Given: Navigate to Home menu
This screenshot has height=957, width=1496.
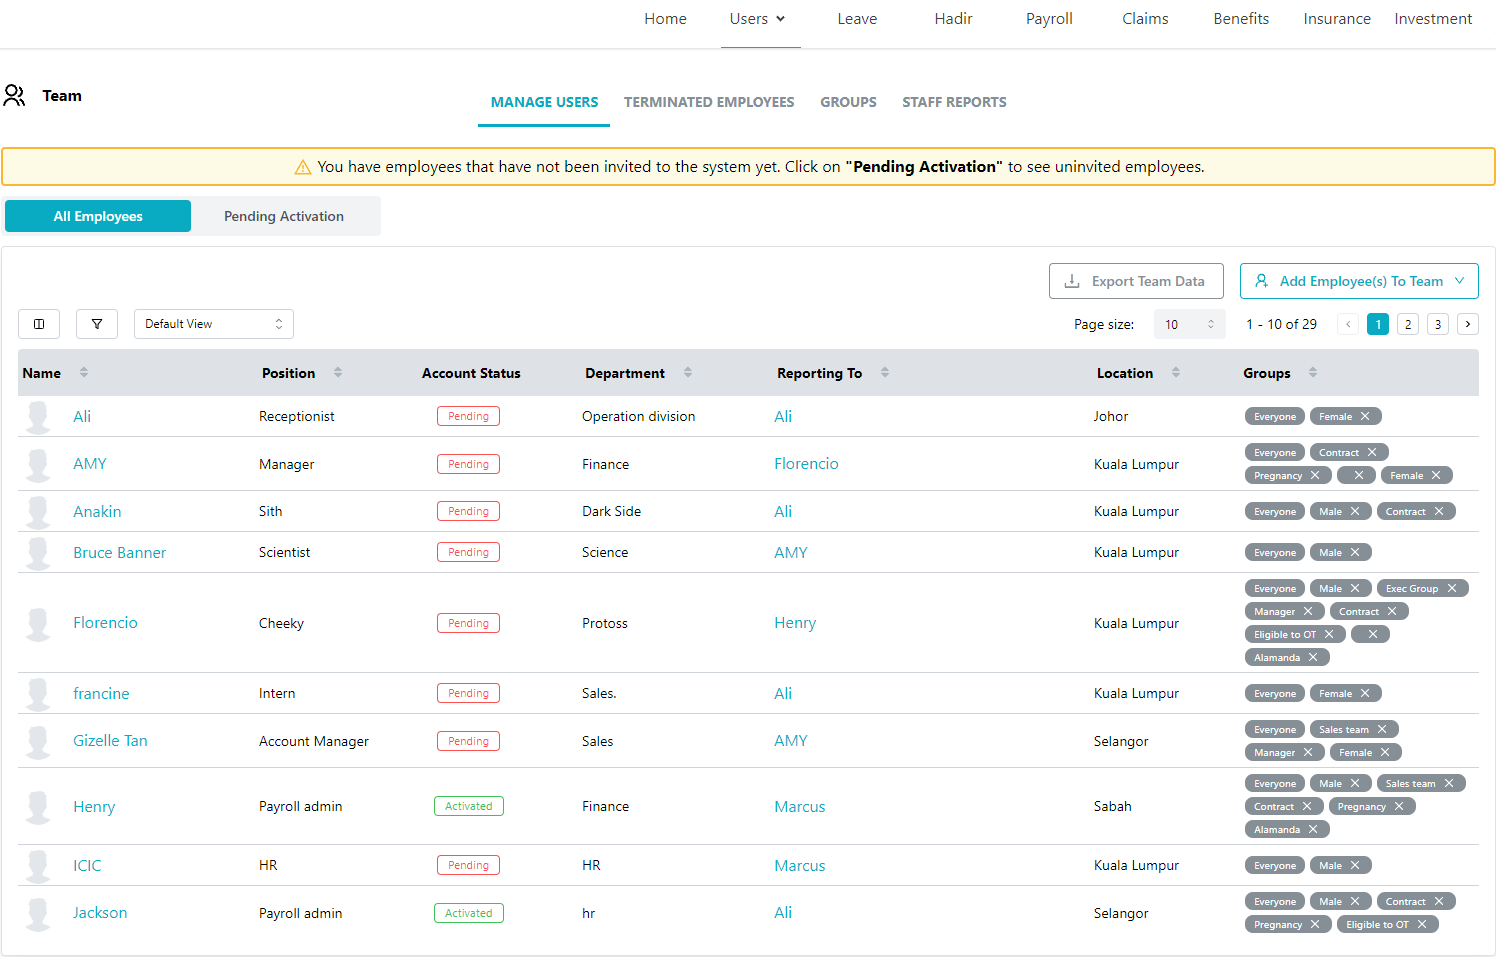Looking at the screenshot, I should point(665,19).
